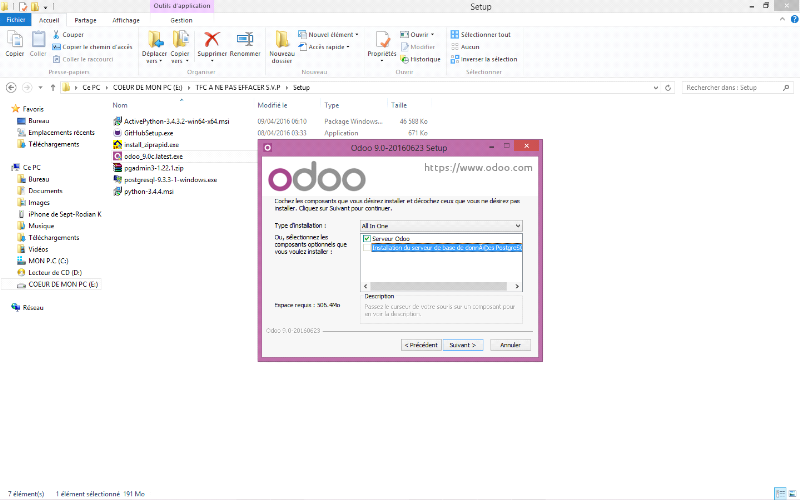This screenshot has width=800, height=500.
Task: Select Copier le chemin d'accès
Action: point(92,46)
